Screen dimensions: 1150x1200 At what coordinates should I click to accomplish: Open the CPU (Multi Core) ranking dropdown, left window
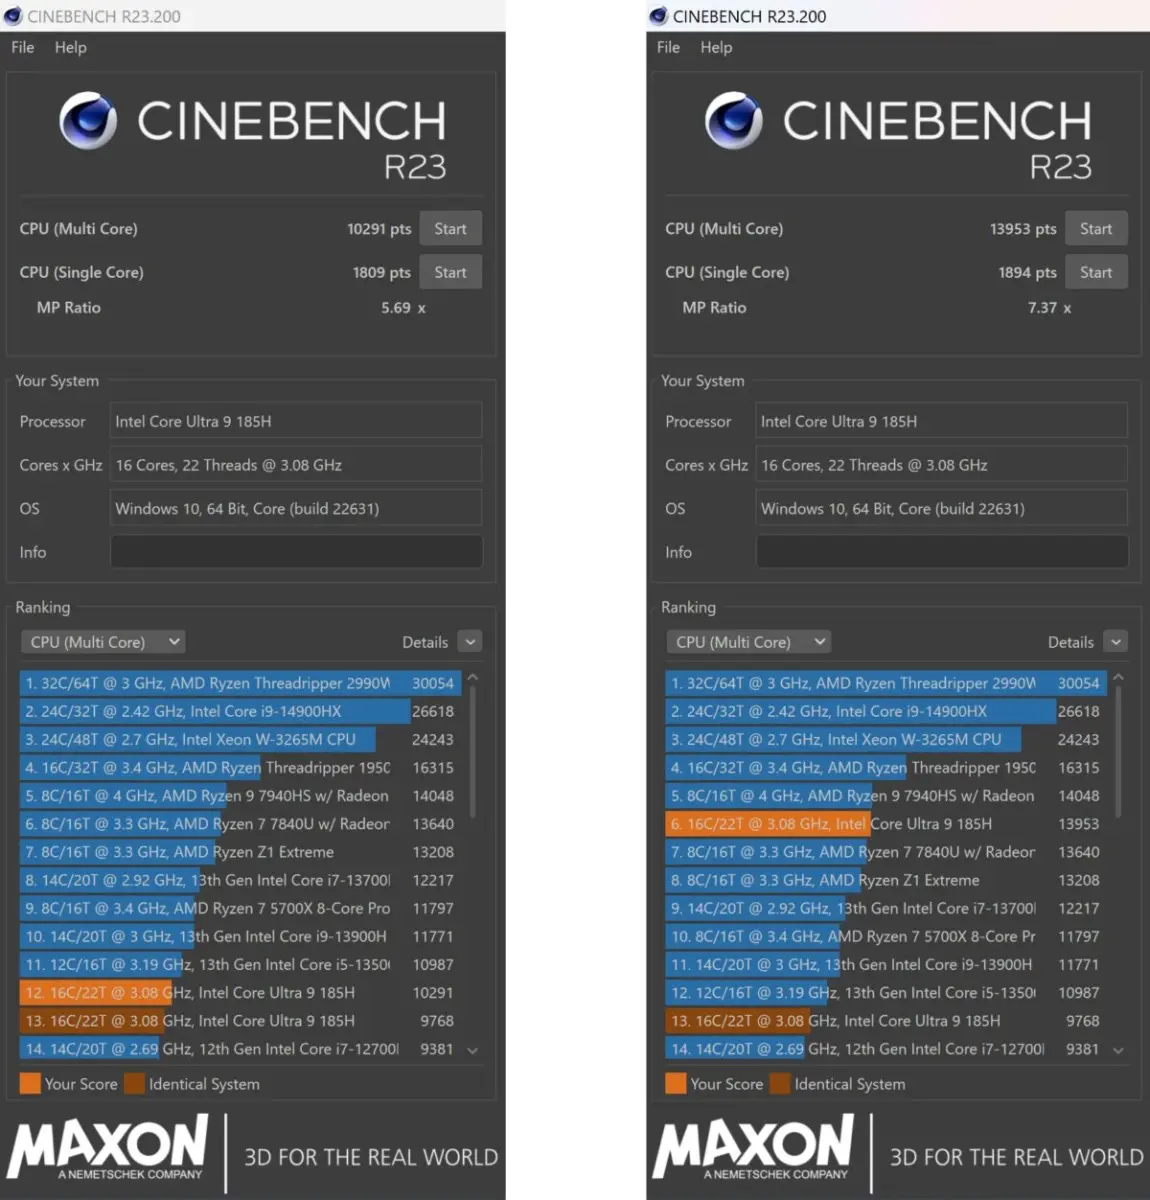pos(103,642)
